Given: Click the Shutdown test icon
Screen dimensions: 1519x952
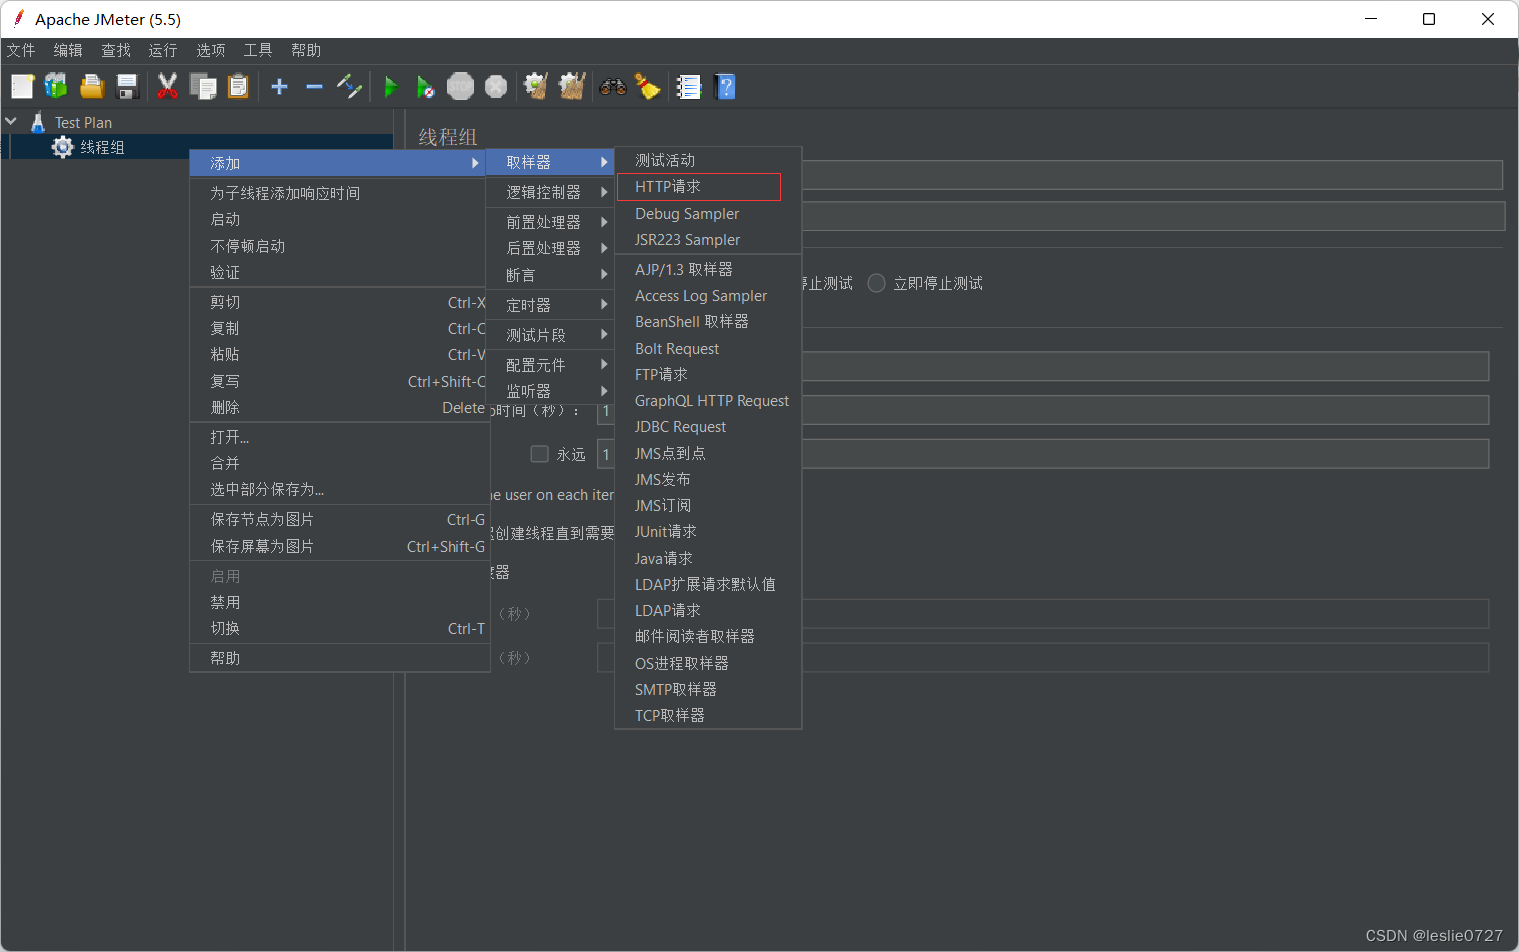Looking at the screenshot, I should point(496,87).
